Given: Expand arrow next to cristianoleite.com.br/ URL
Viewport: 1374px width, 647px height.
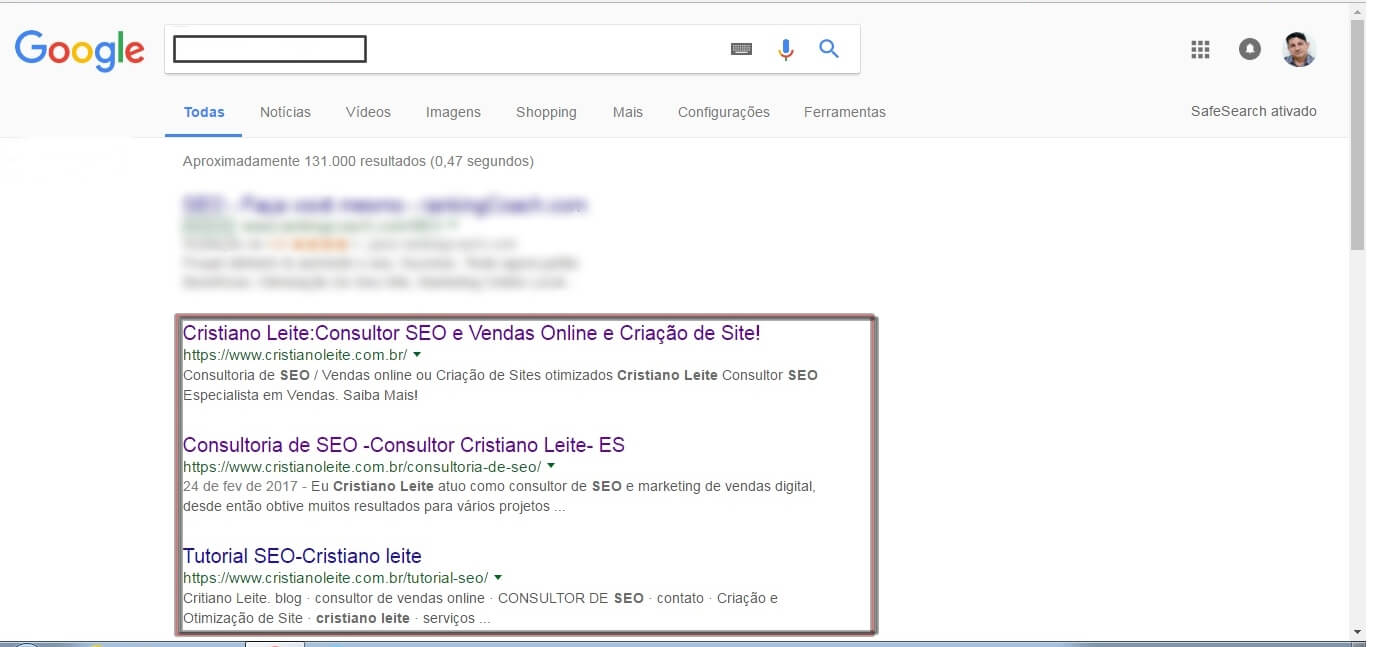Looking at the screenshot, I should pos(416,354).
